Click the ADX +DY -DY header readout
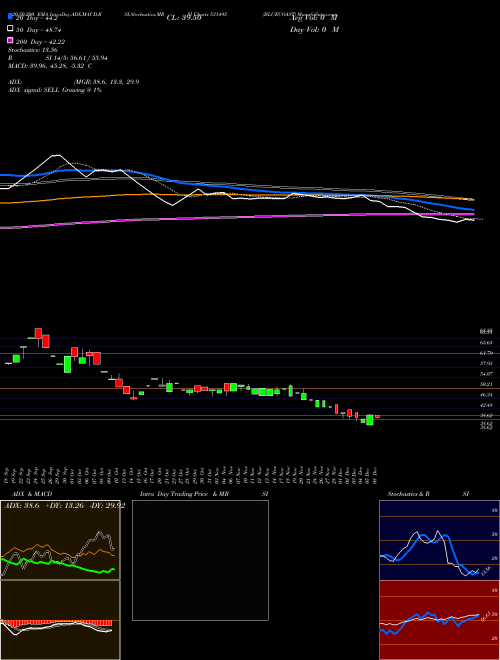Viewport: 500px width, 660px height. click(x=64, y=506)
